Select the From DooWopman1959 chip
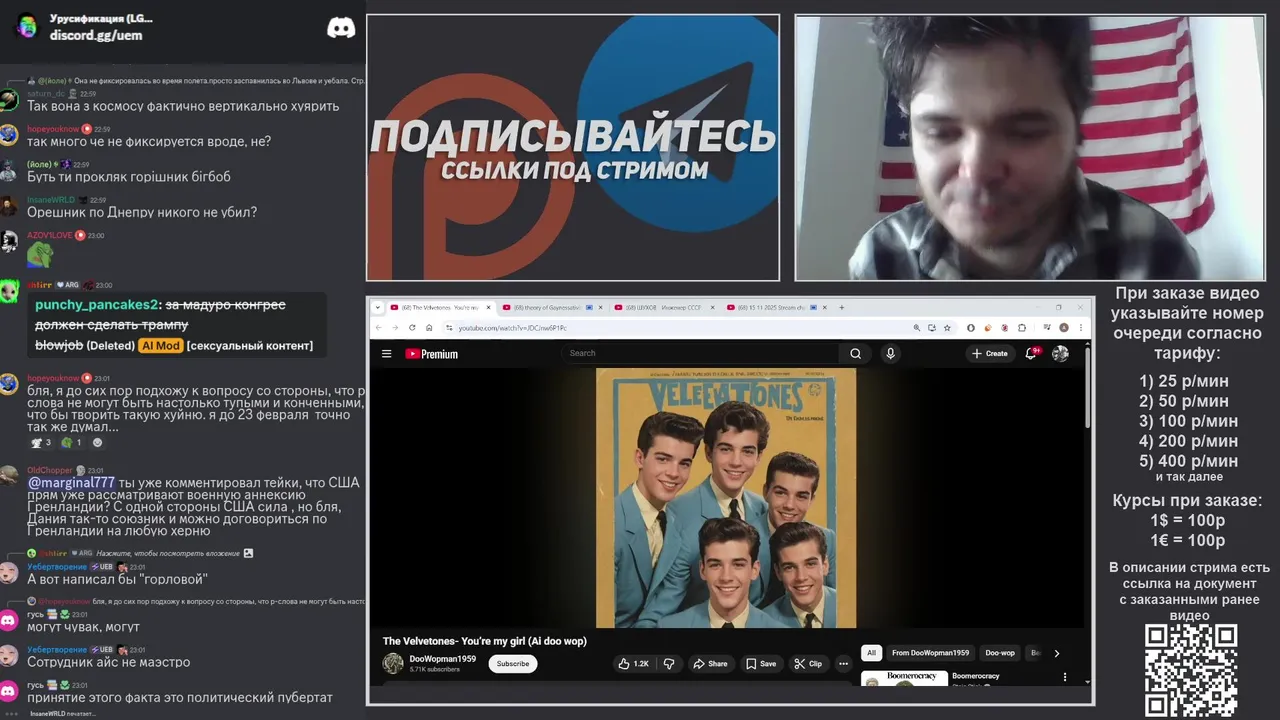1280x720 pixels. pyautogui.click(x=930, y=653)
